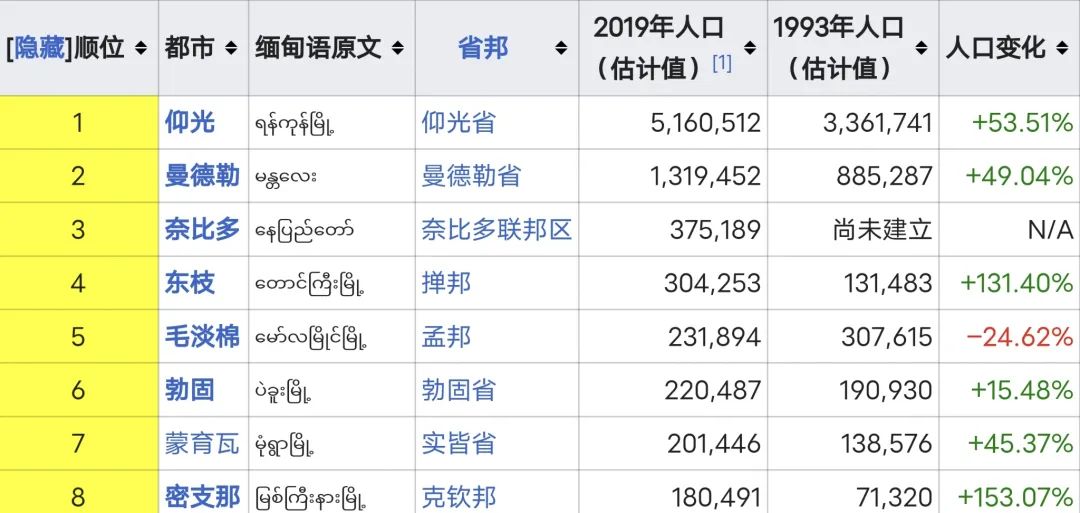Open the 奈比多联邦区 region link
Image resolution: width=1080 pixels, height=513 pixels.
[x=496, y=230]
